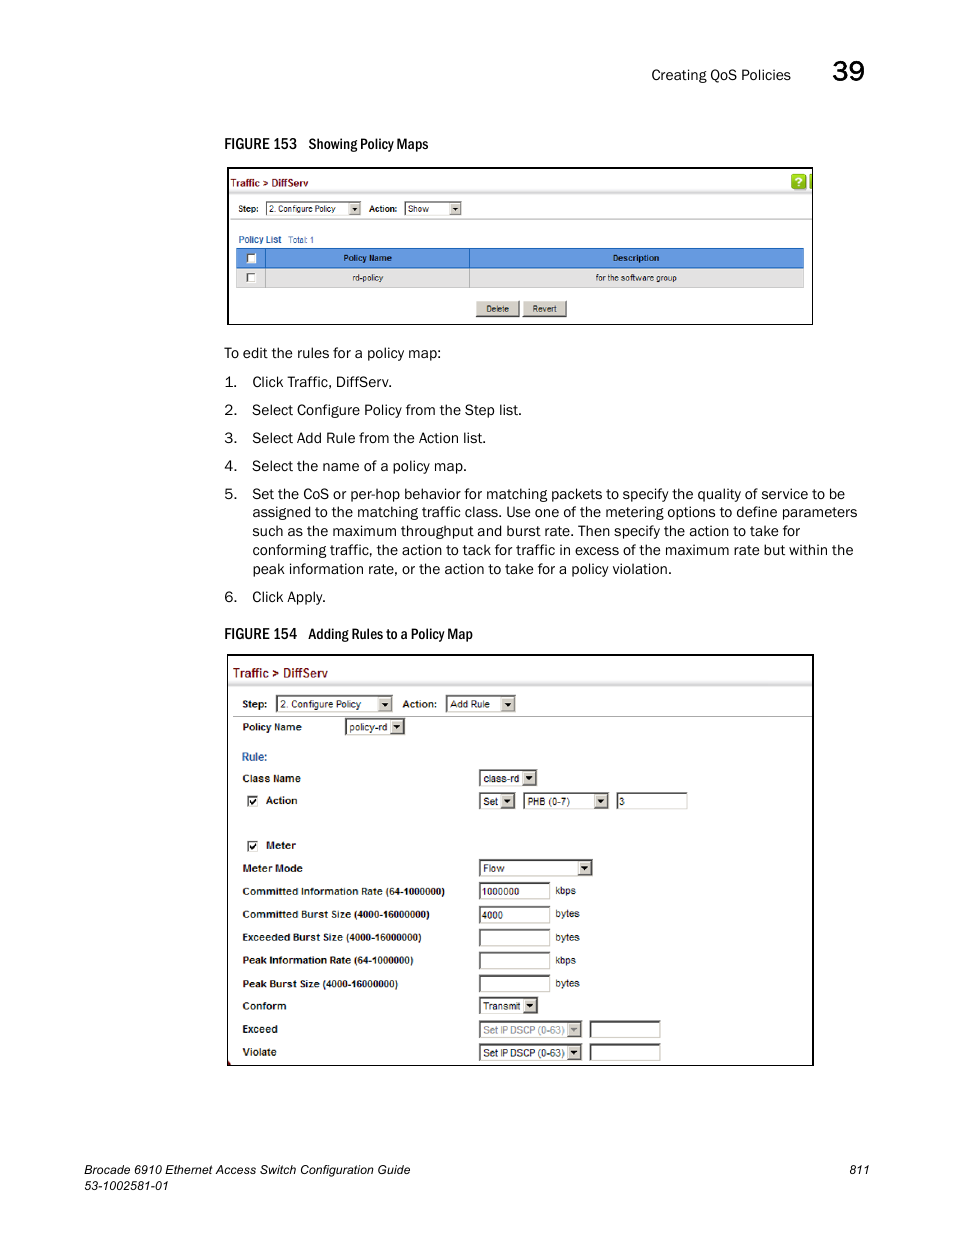
Task: Click the Delete button
Action: tap(497, 309)
